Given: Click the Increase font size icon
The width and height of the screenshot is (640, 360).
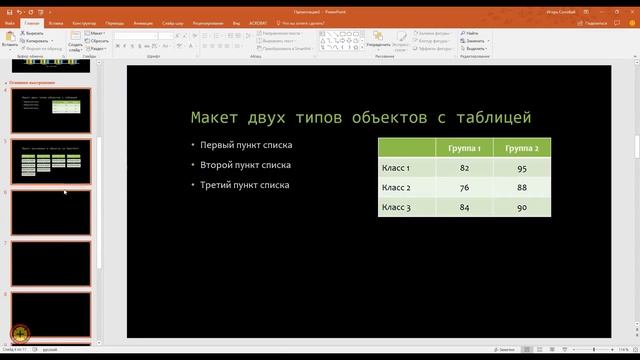Looking at the screenshot, I should (x=177, y=36).
